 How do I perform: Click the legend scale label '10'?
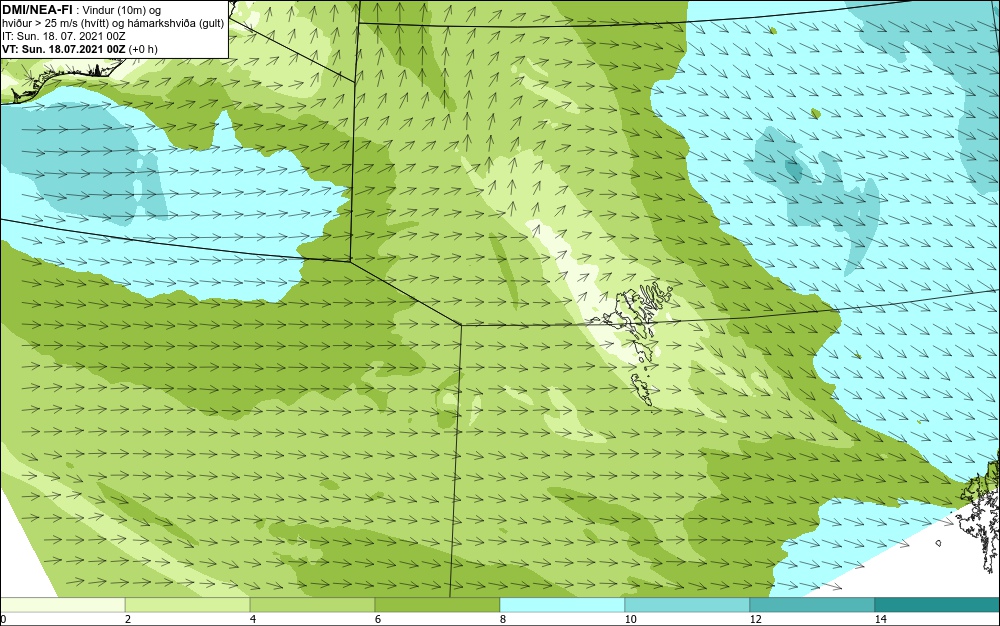(x=630, y=619)
